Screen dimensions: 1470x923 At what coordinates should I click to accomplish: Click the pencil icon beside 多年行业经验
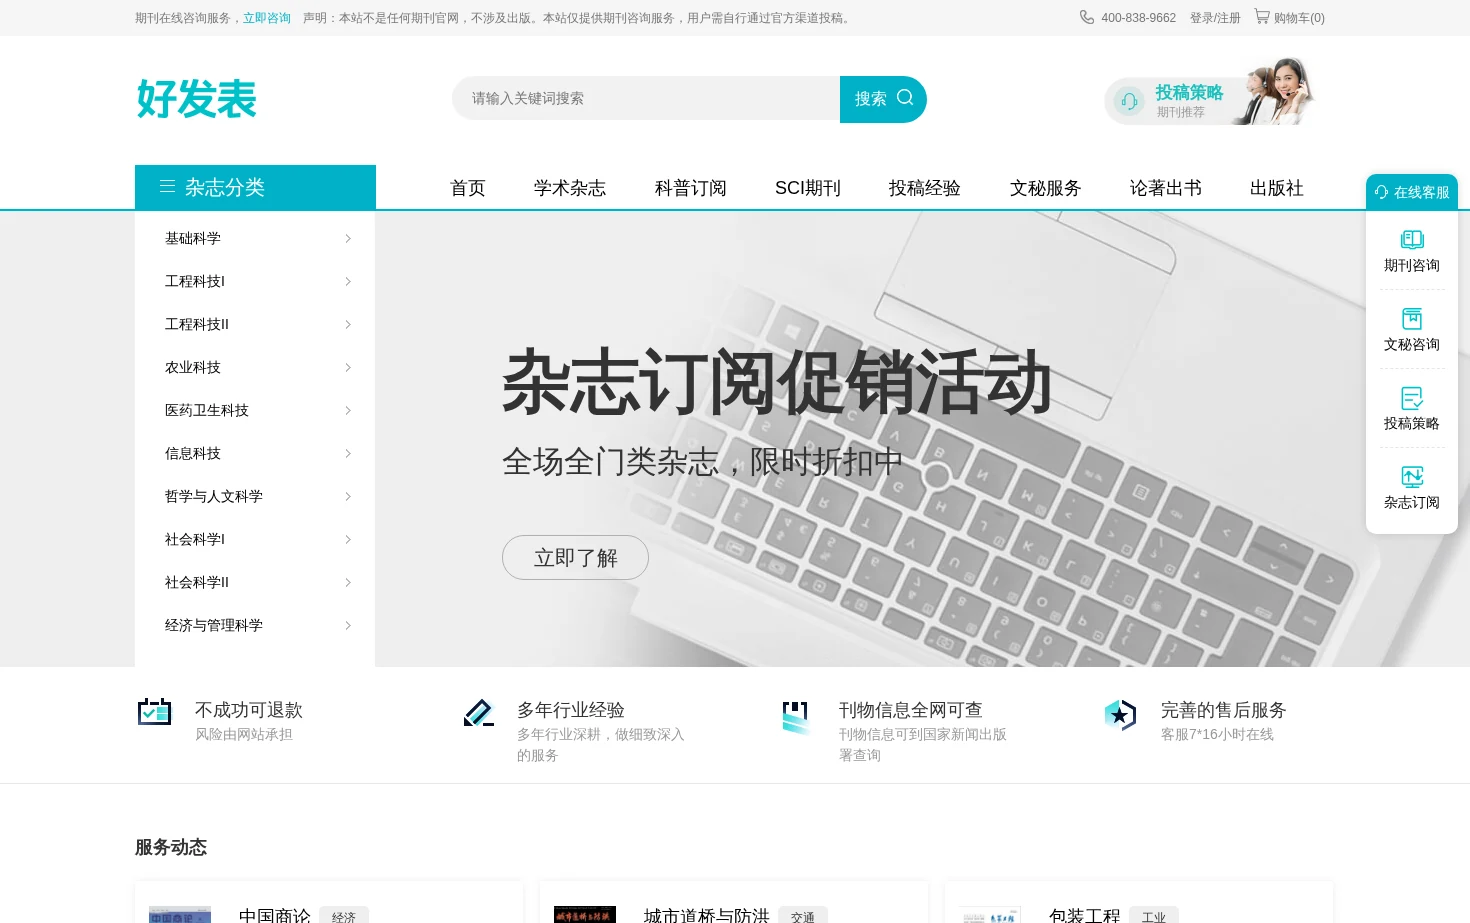point(479,712)
